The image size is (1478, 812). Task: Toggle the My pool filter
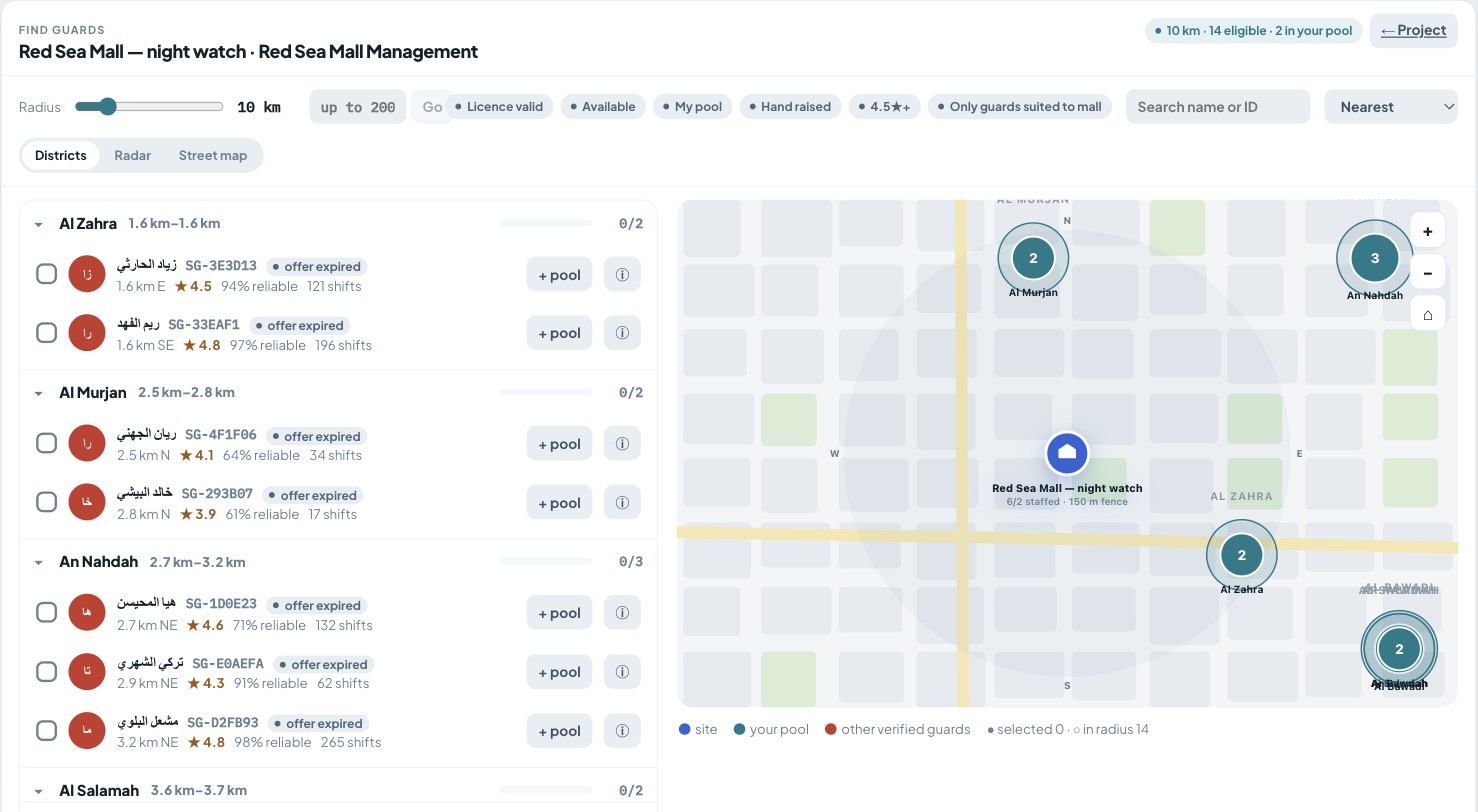tap(693, 106)
